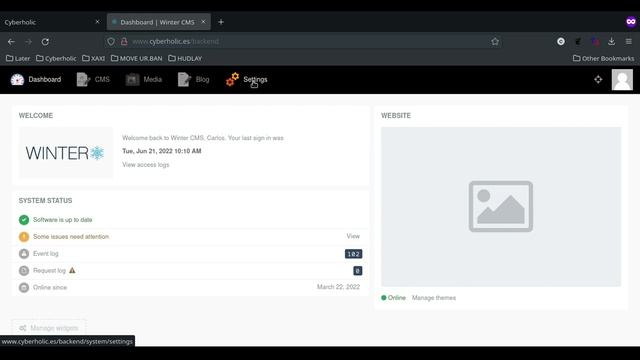
Task: Reload the page with the refresh icon
Action: coord(45,42)
